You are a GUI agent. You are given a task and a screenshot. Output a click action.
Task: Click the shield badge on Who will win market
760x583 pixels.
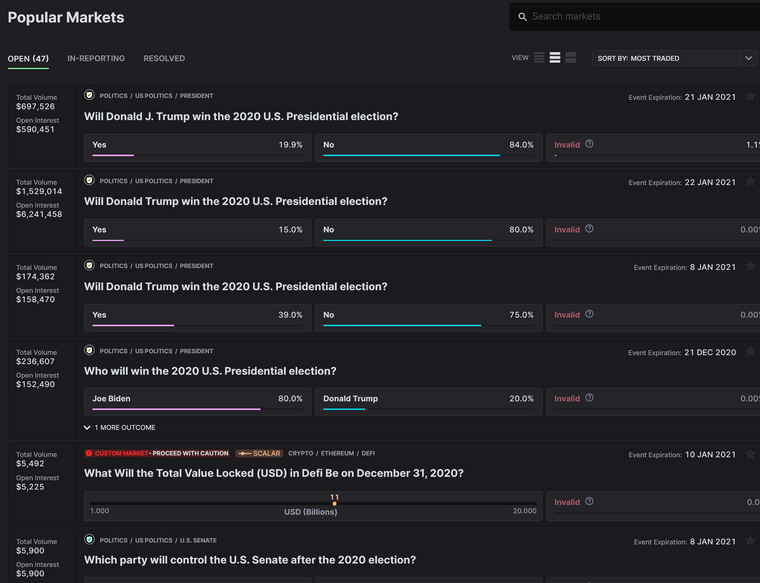[x=89, y=350]
